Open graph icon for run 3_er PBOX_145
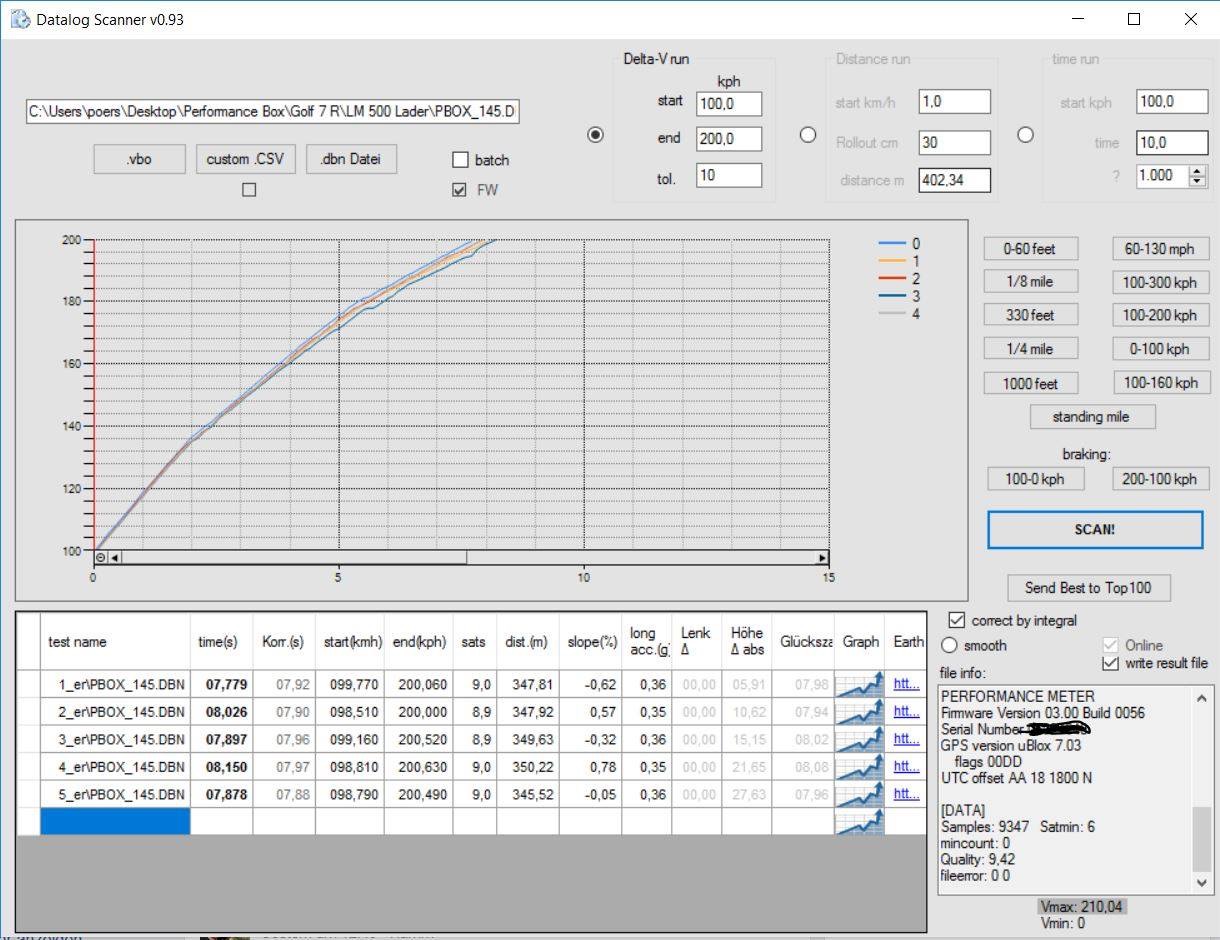1220x940 pixels. [x=859, y=740]
